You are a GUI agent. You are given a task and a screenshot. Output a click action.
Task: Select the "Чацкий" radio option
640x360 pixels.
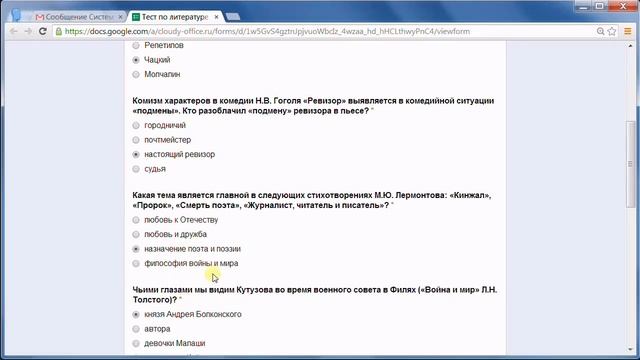coord(136,60)
